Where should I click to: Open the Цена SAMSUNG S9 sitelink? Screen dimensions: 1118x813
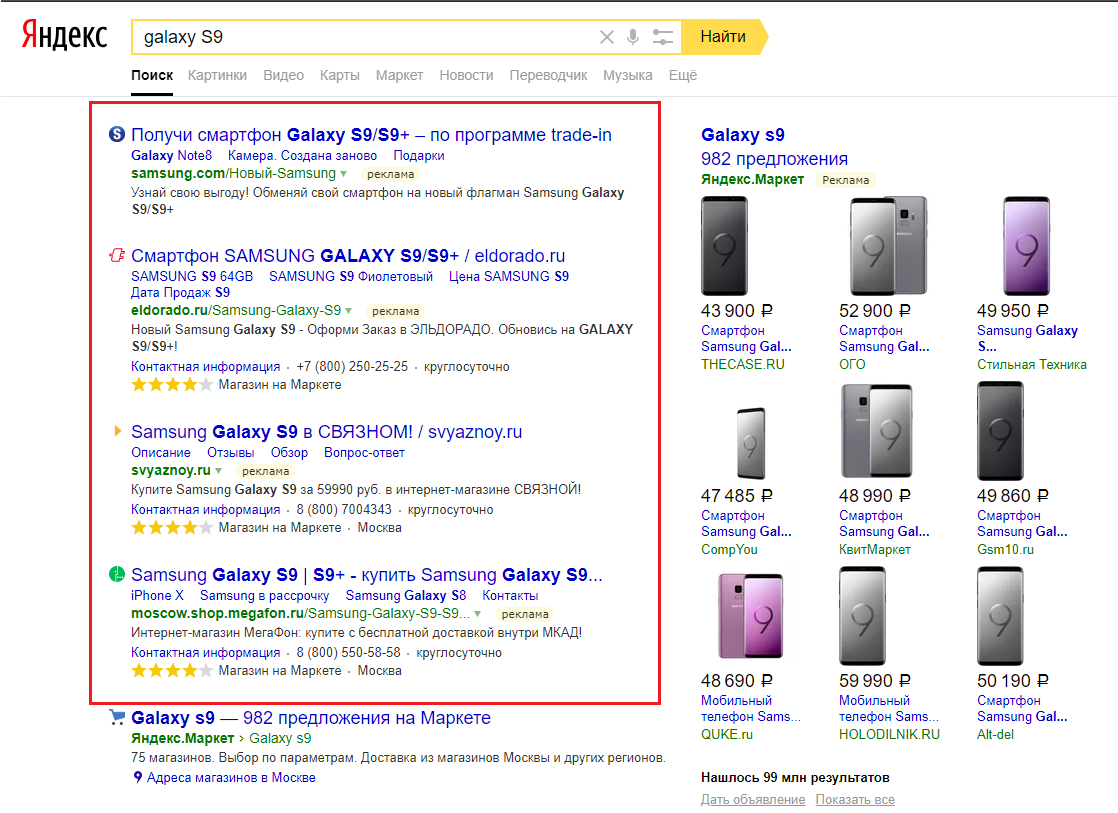pyautogui.click(x=508, y=276)
